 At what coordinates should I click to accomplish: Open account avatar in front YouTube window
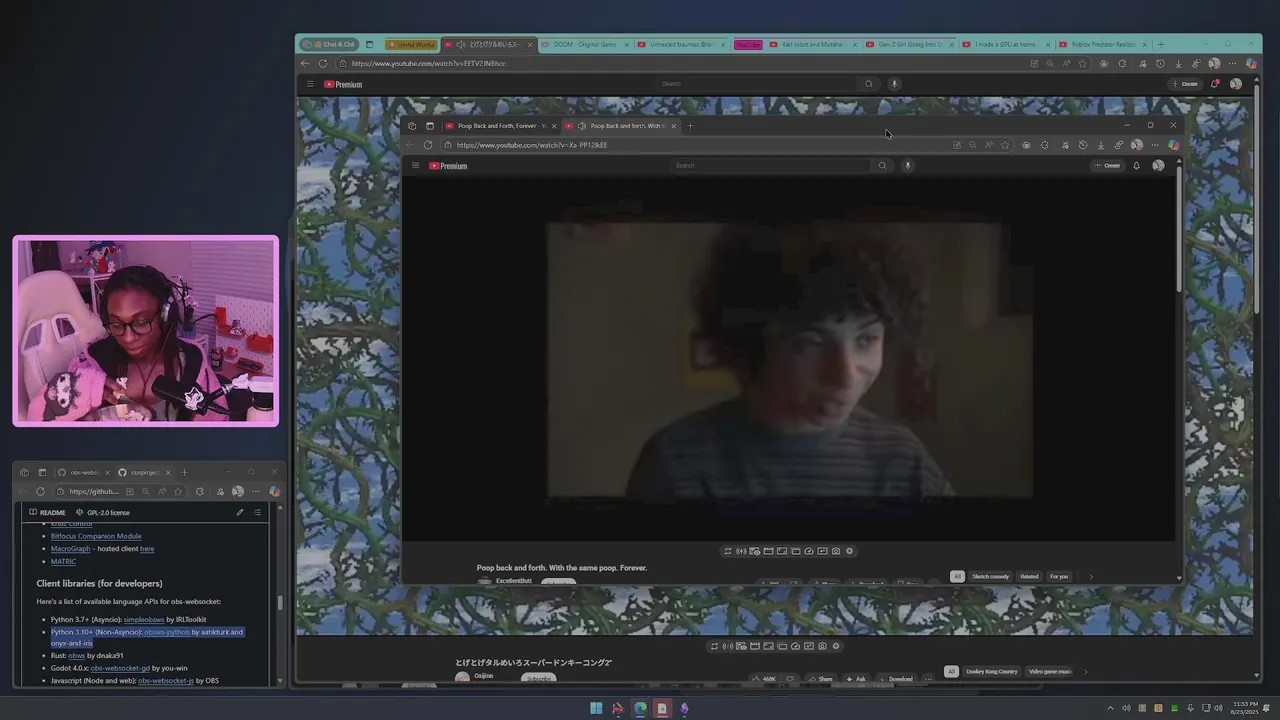click(x=1158, y=166)
